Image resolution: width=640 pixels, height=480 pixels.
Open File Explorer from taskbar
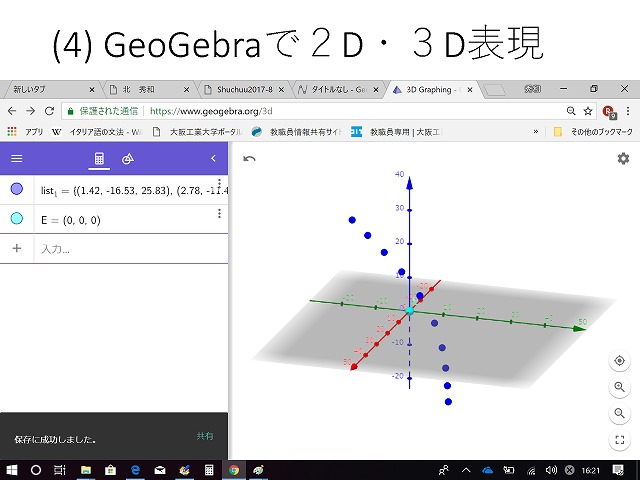[x=85, y=470]
